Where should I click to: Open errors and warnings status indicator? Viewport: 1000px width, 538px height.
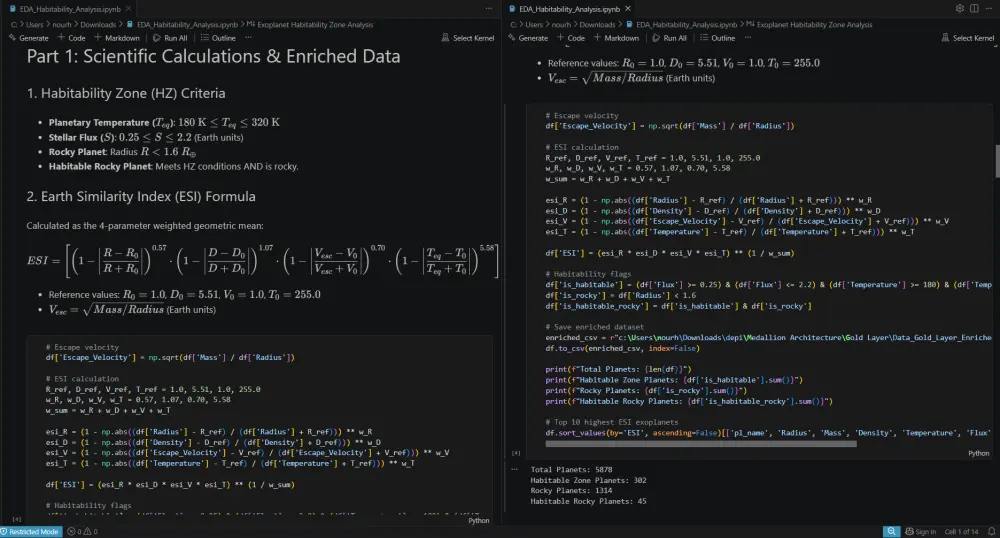click(82, 532)
